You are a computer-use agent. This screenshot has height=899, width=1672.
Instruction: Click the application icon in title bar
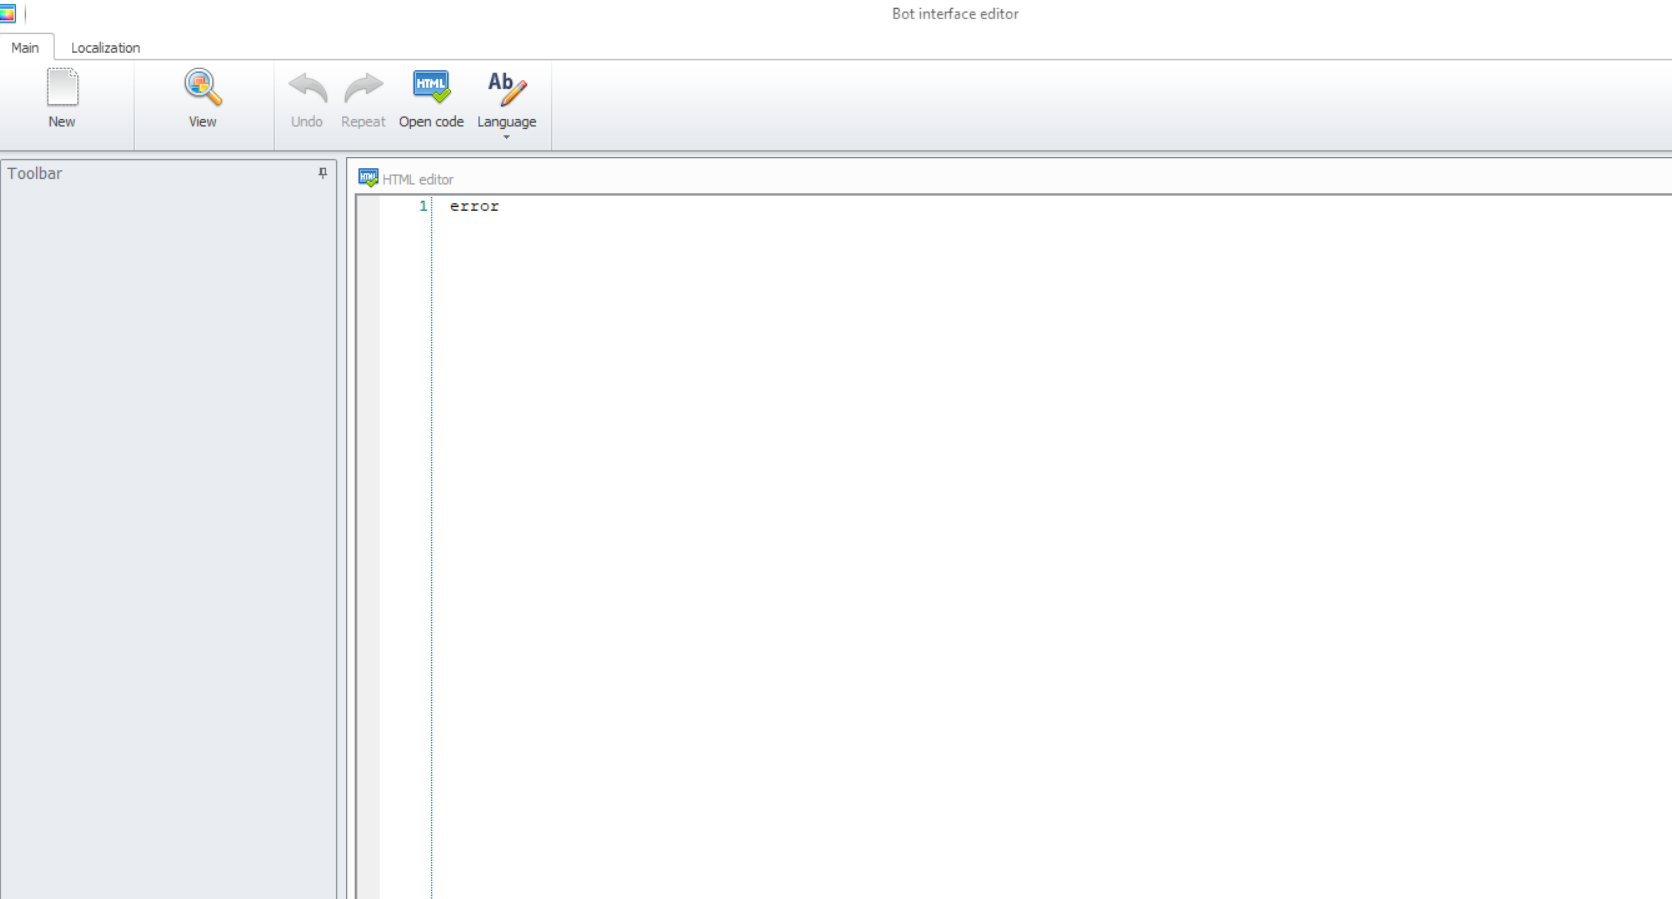coord(8,13)
